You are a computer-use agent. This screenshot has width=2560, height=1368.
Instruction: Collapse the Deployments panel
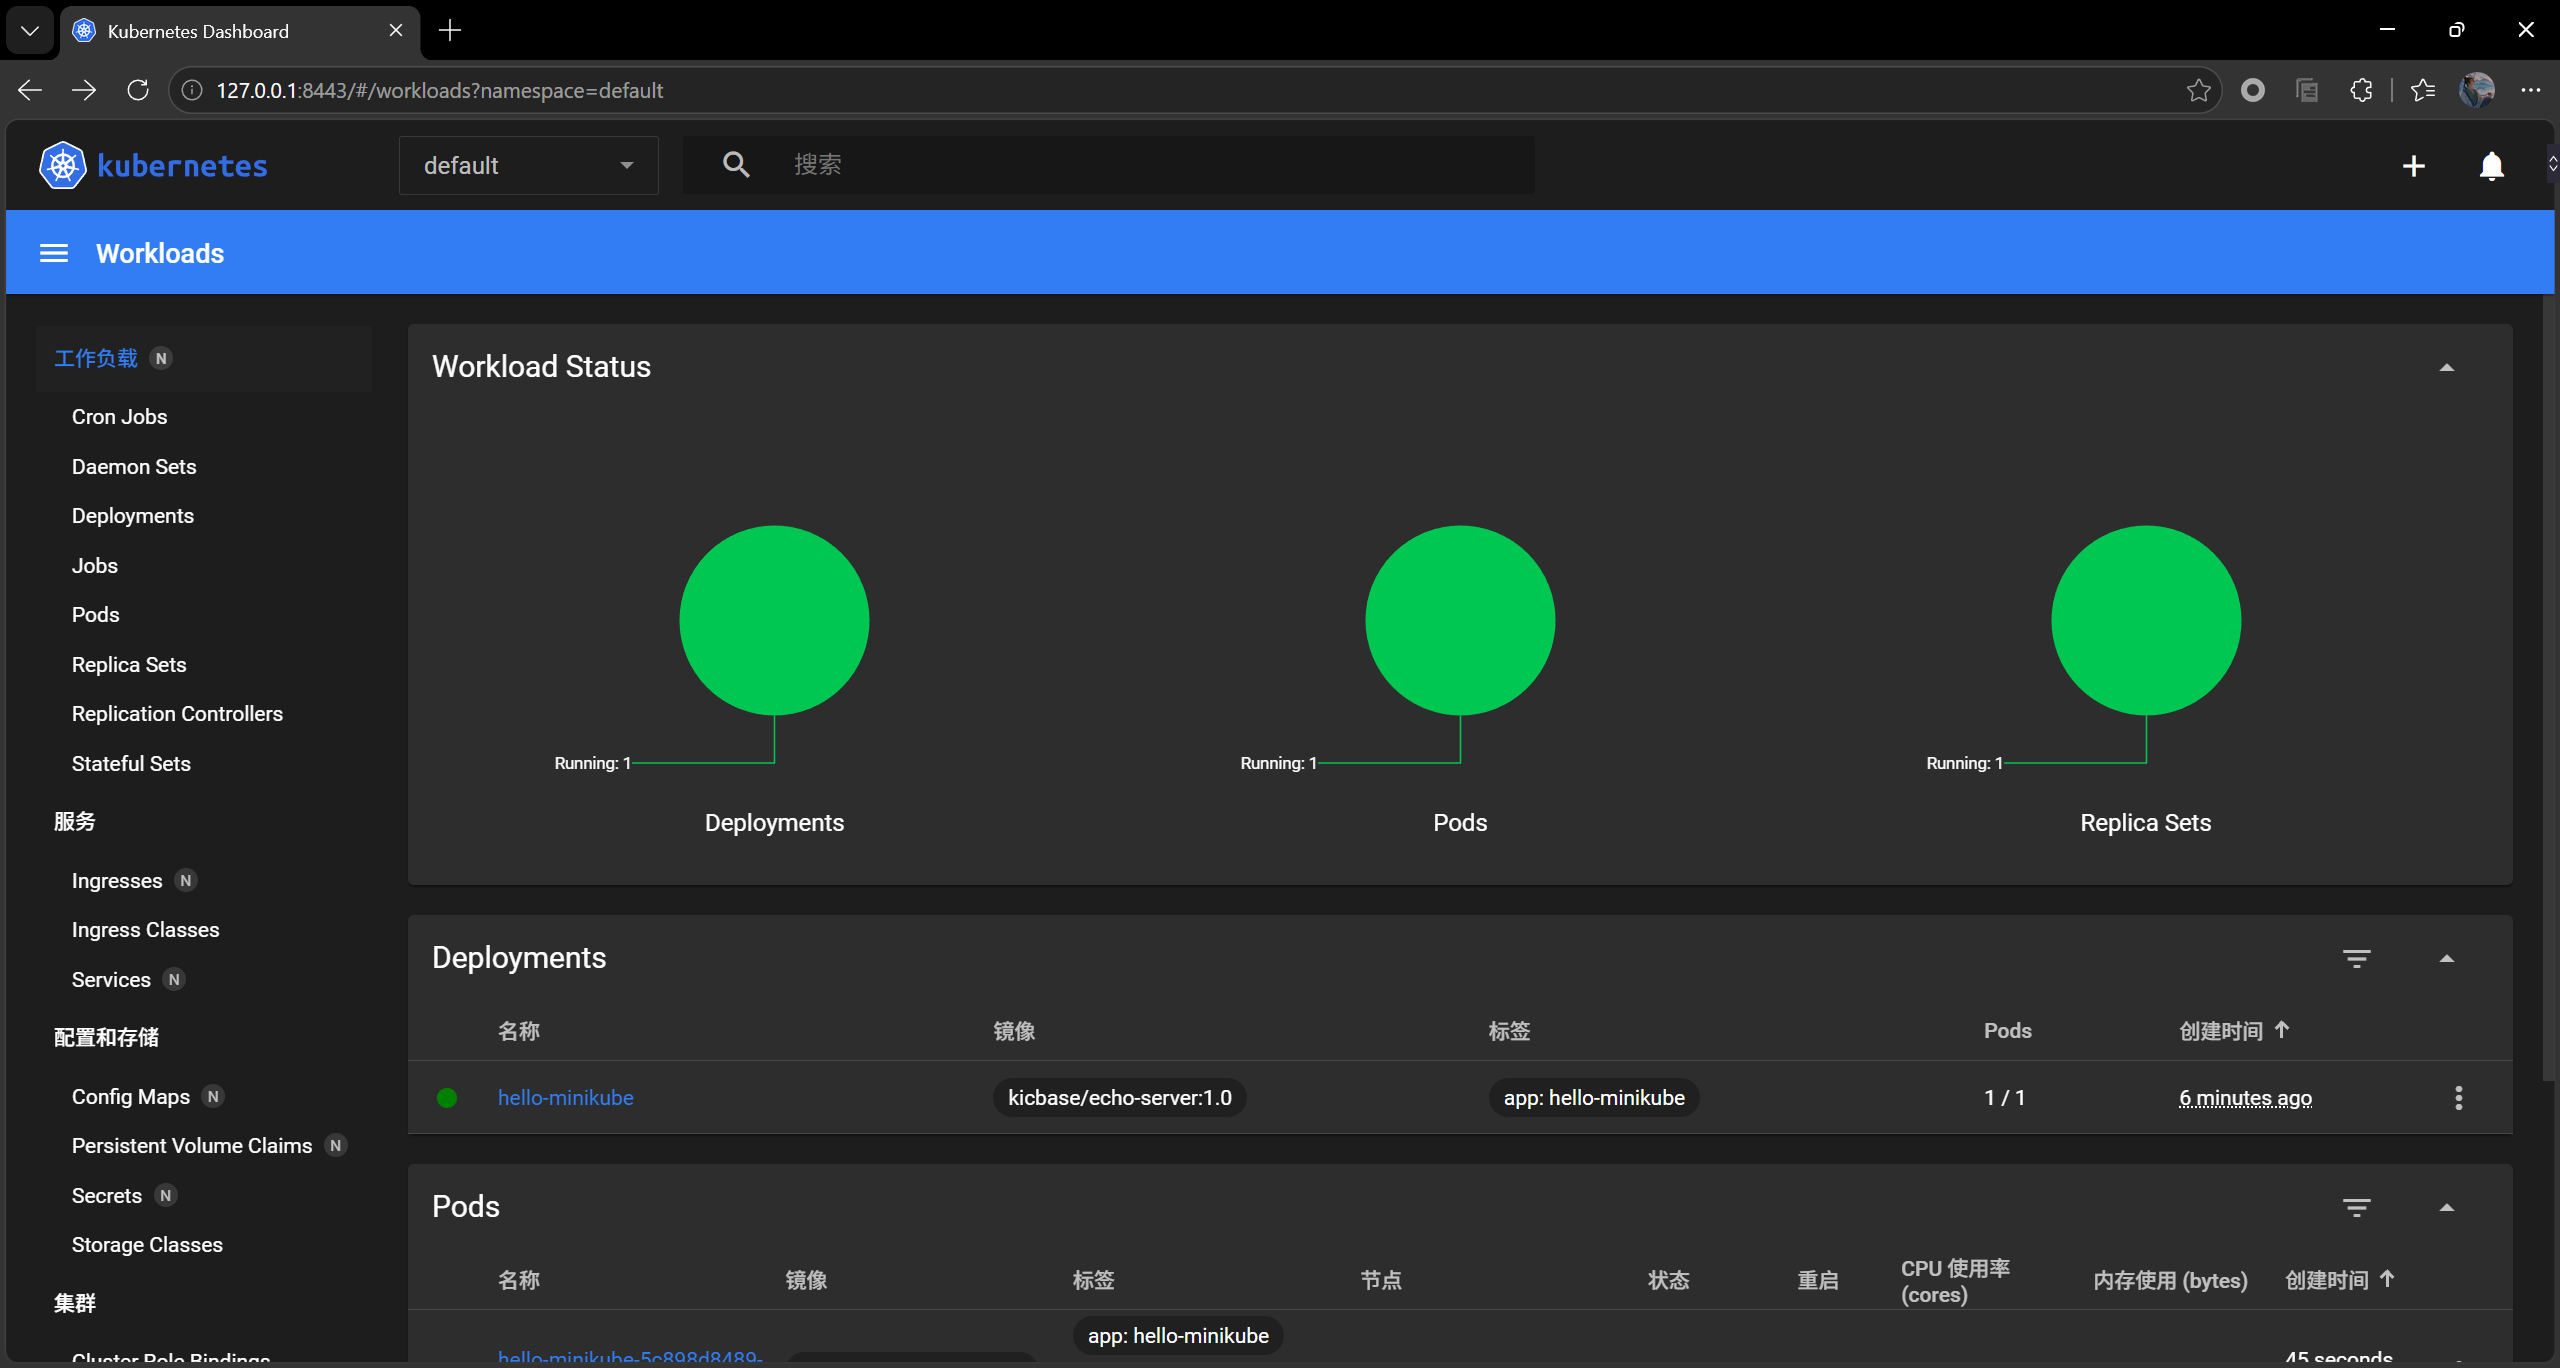point(2447,959)
